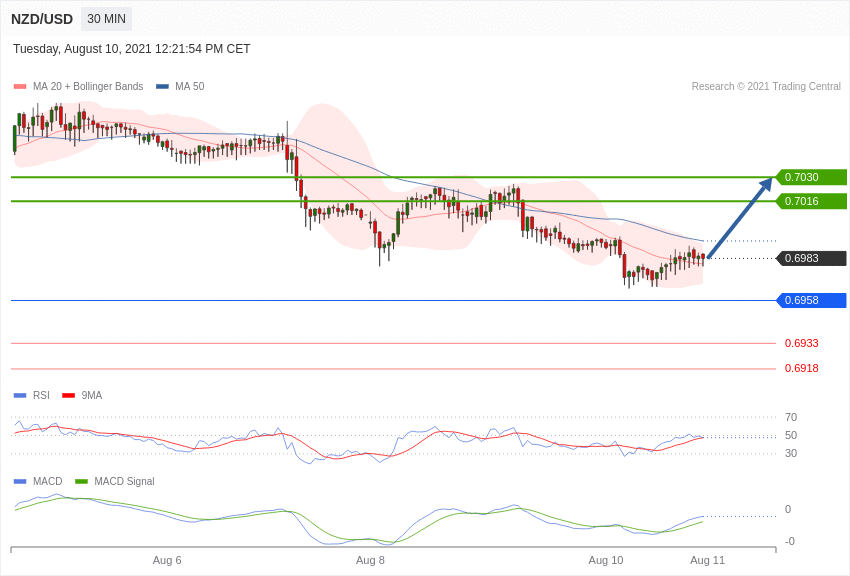Click the Research © 2021 Trading Central credit
Viewport: 850px width, 576px height.
766,86
